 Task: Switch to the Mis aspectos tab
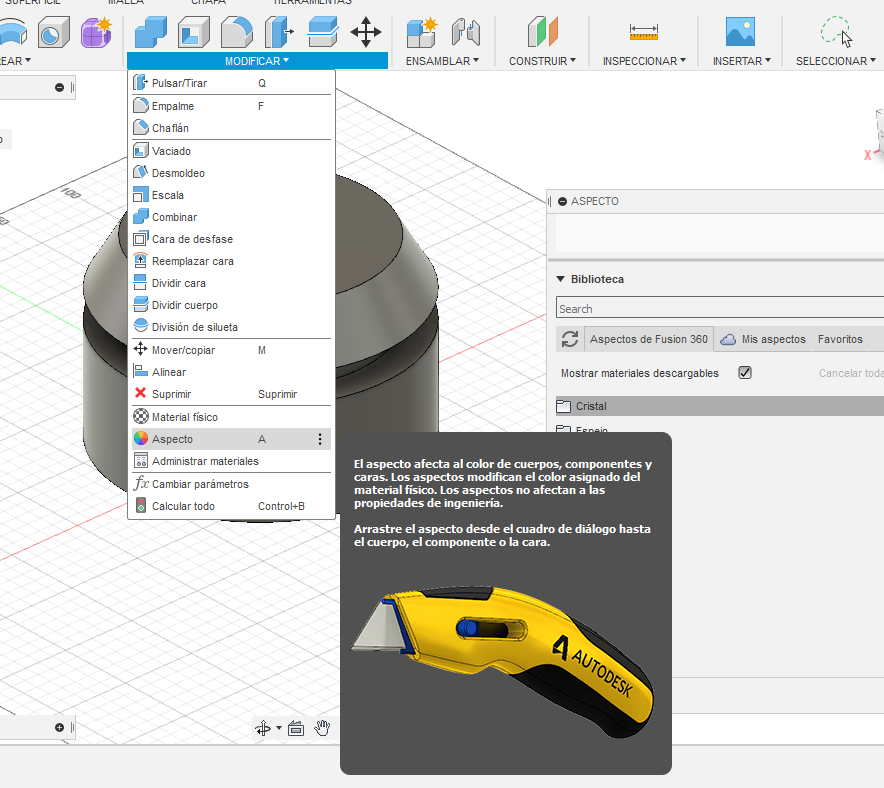pos(772,339)
